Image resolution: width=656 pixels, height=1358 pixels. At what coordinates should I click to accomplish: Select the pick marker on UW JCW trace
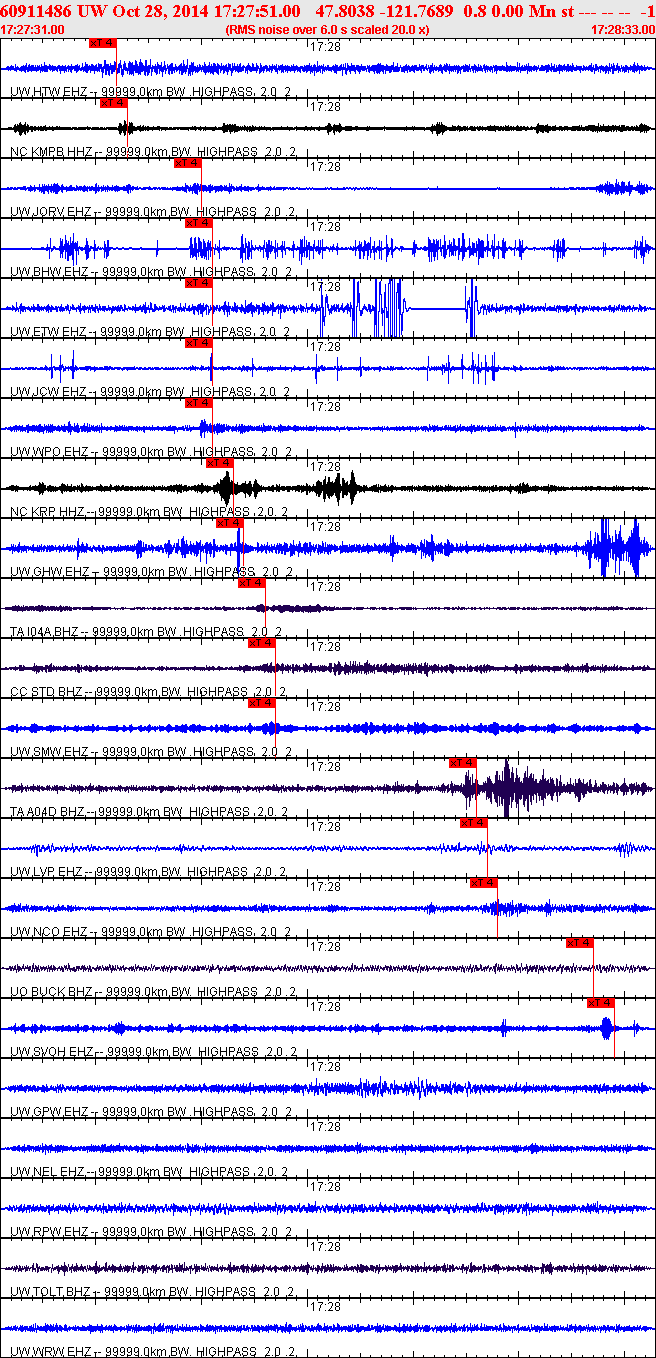198,343
